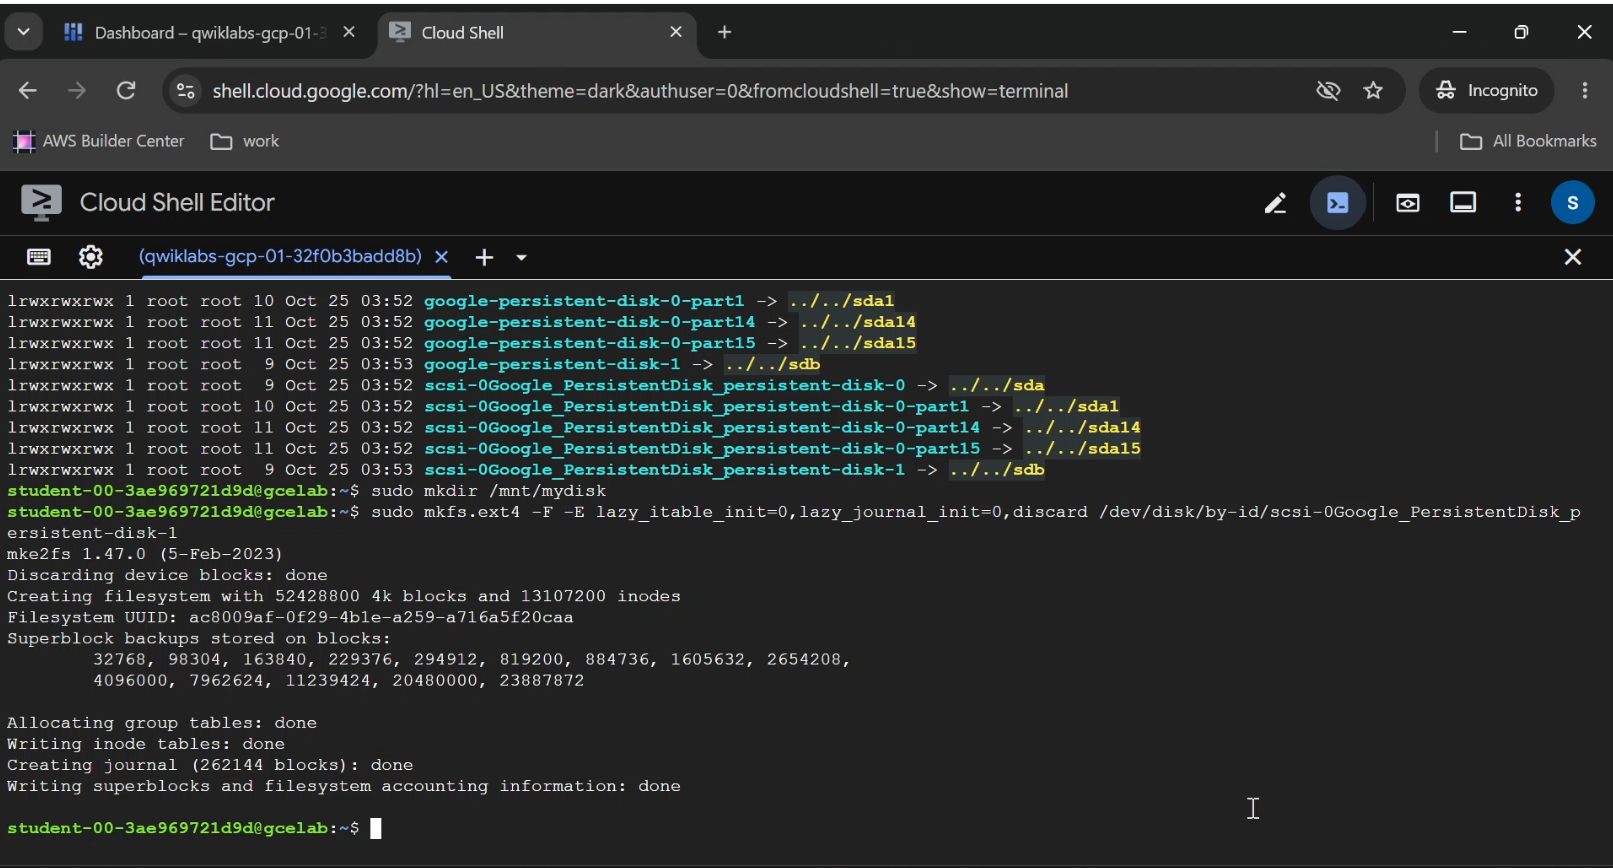Toggle the editor layout panel icon
The height and width of the screenshot is (868, 1613).
point(1463,203)
